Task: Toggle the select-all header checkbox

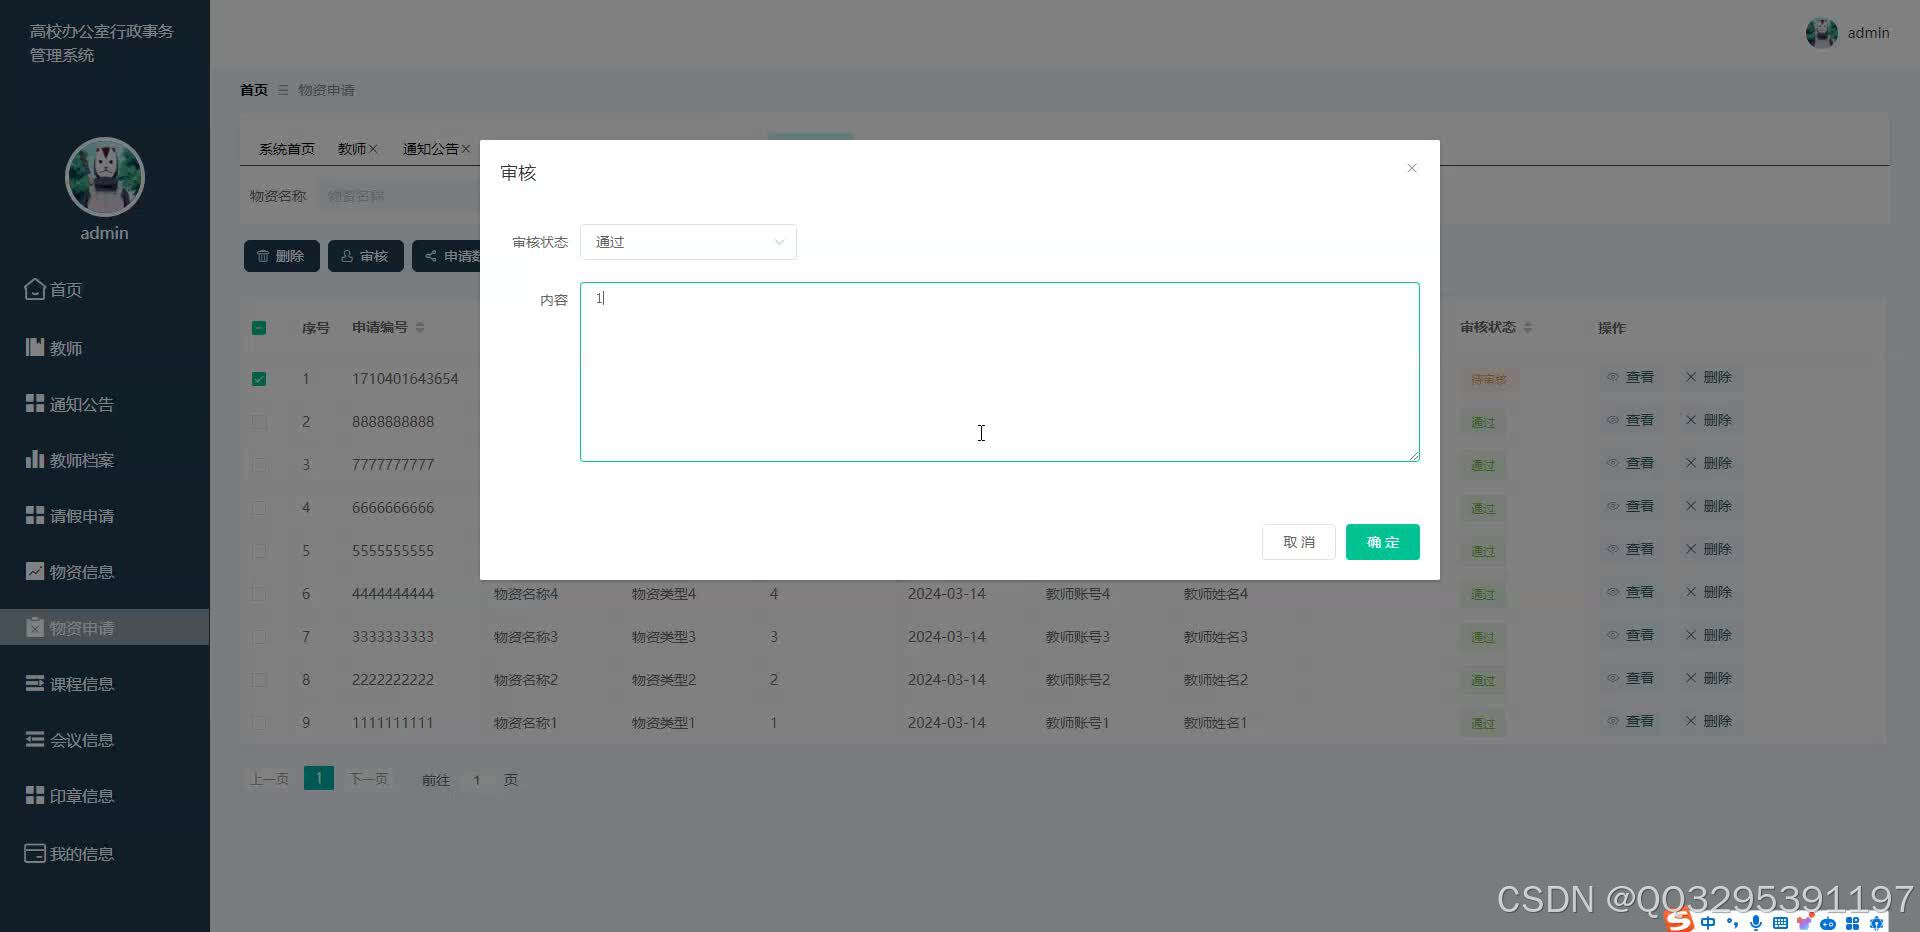Action: click(x=259, y=328)
